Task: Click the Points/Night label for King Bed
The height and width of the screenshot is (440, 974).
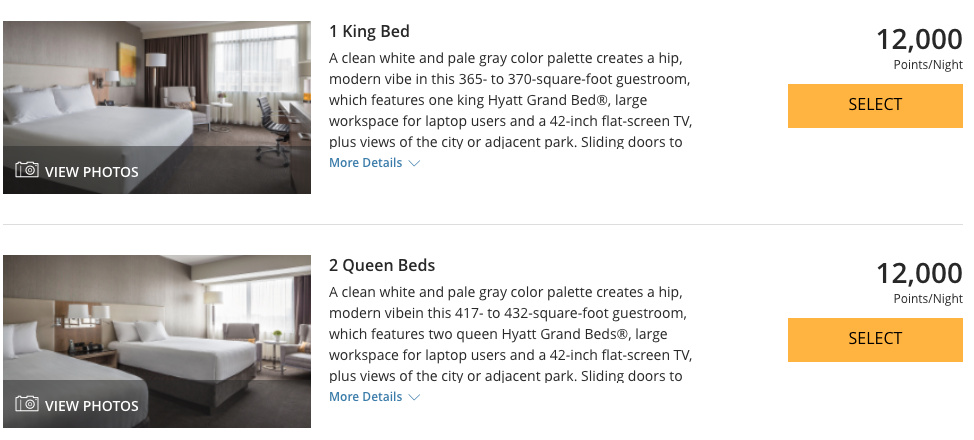Action: pyautogui.click(x=928, y=66)
